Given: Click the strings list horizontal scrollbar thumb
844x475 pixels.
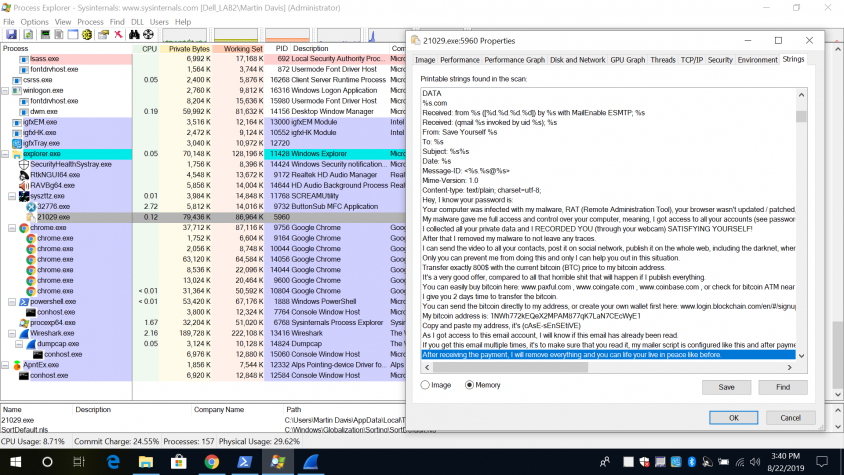Looking at the screenshot, I should coord(510,367).
